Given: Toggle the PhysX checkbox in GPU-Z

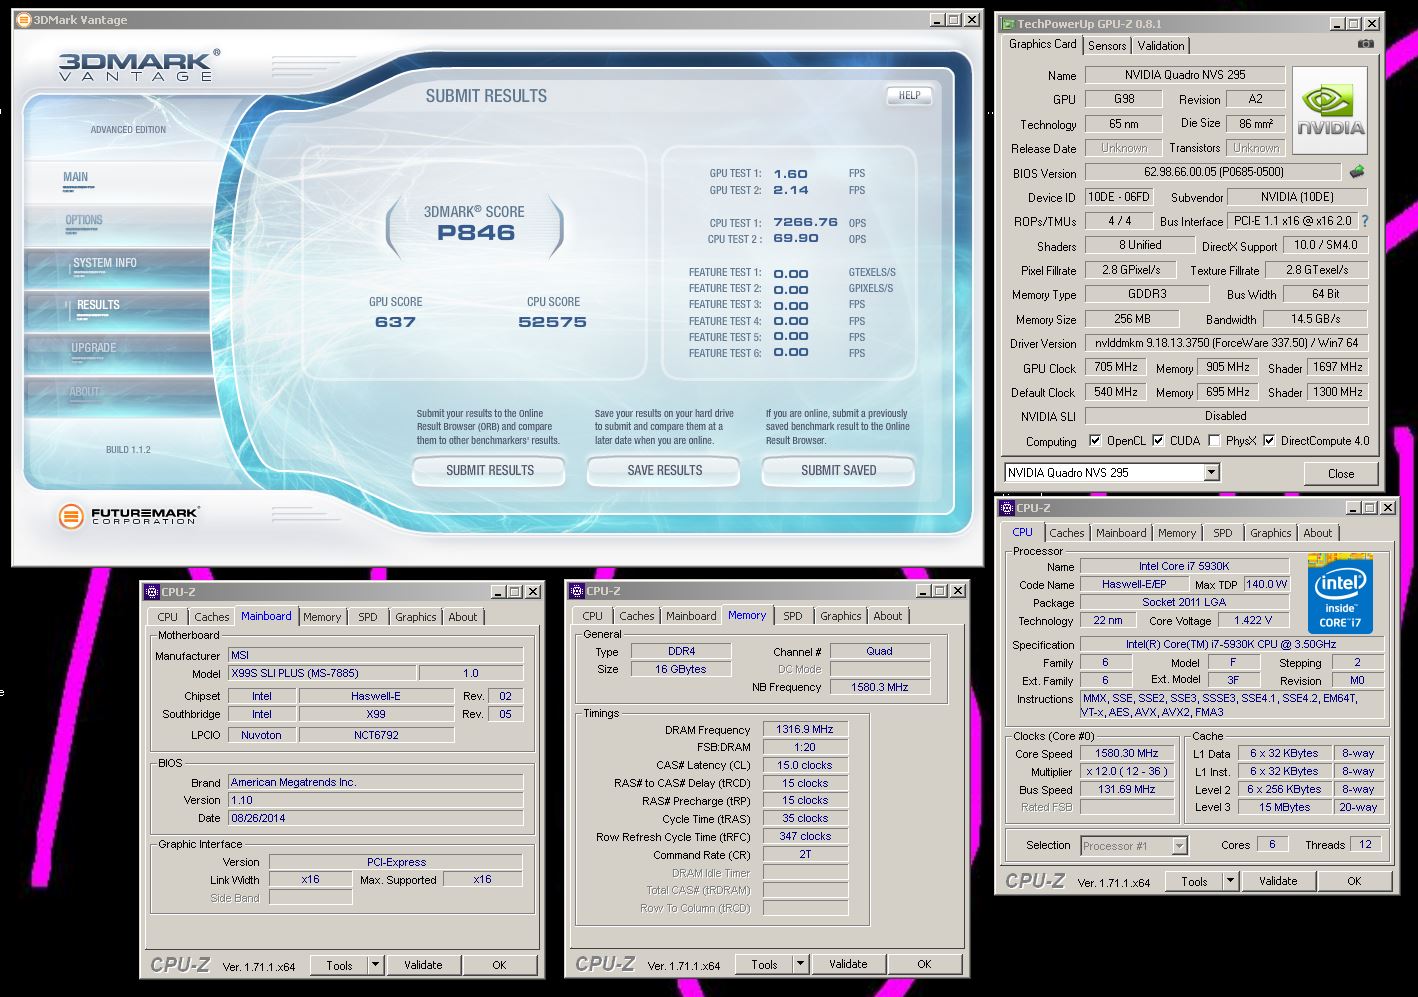Looking at the screenshot, I should click(x=1214, y=440).
